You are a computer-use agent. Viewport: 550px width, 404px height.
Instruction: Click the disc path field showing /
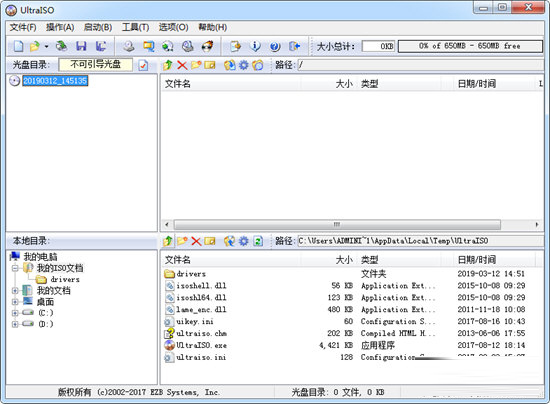pos(420,65)
